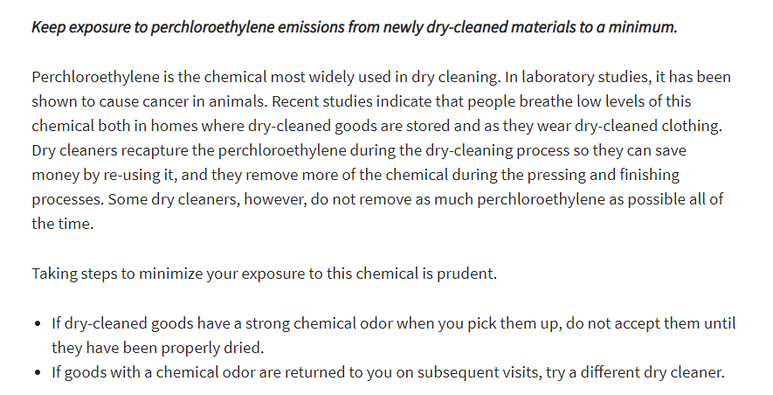
Task: Click the text "they have been properly dried."
Action: 158,348
